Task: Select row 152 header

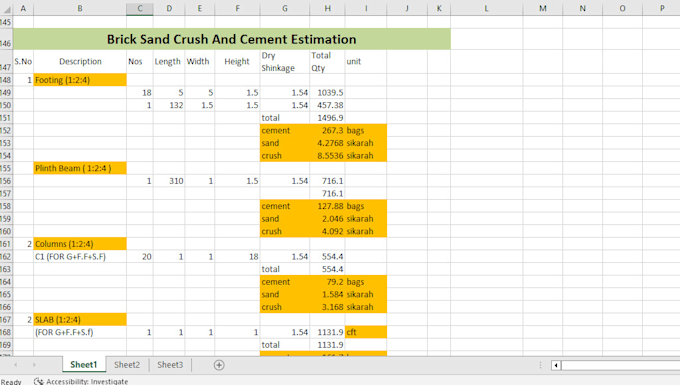Action: (6, 131)
